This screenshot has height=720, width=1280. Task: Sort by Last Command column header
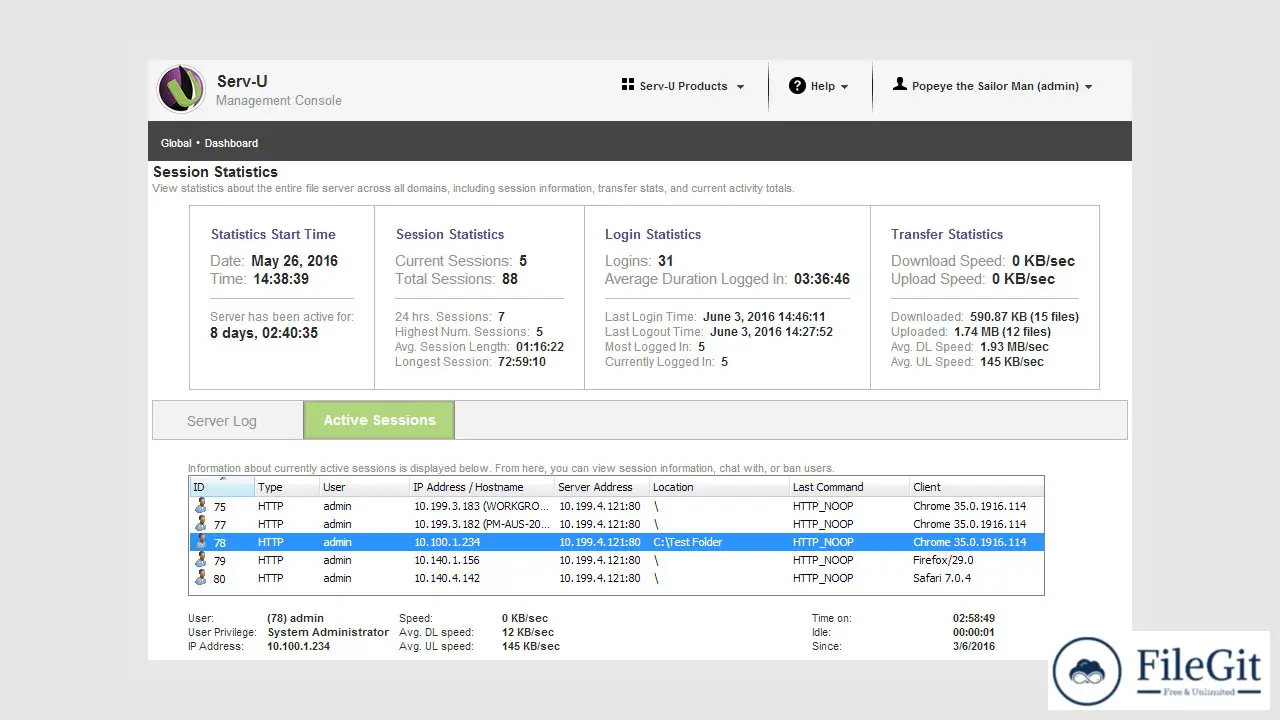[x=848, y=487]
